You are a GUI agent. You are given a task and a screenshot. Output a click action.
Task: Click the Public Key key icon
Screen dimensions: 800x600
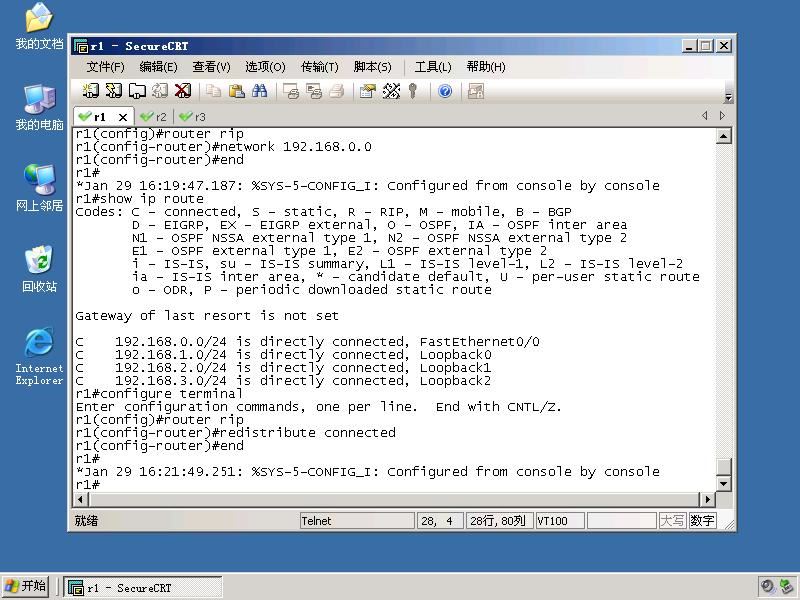[413, 91]
